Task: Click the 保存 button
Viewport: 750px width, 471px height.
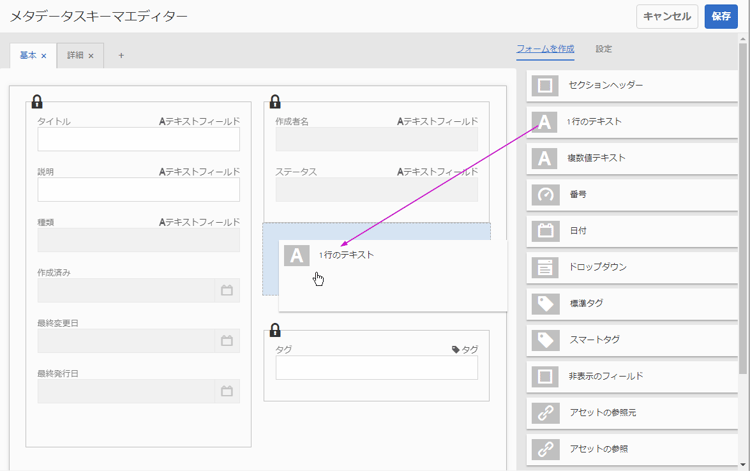Action: click(721, 16)
